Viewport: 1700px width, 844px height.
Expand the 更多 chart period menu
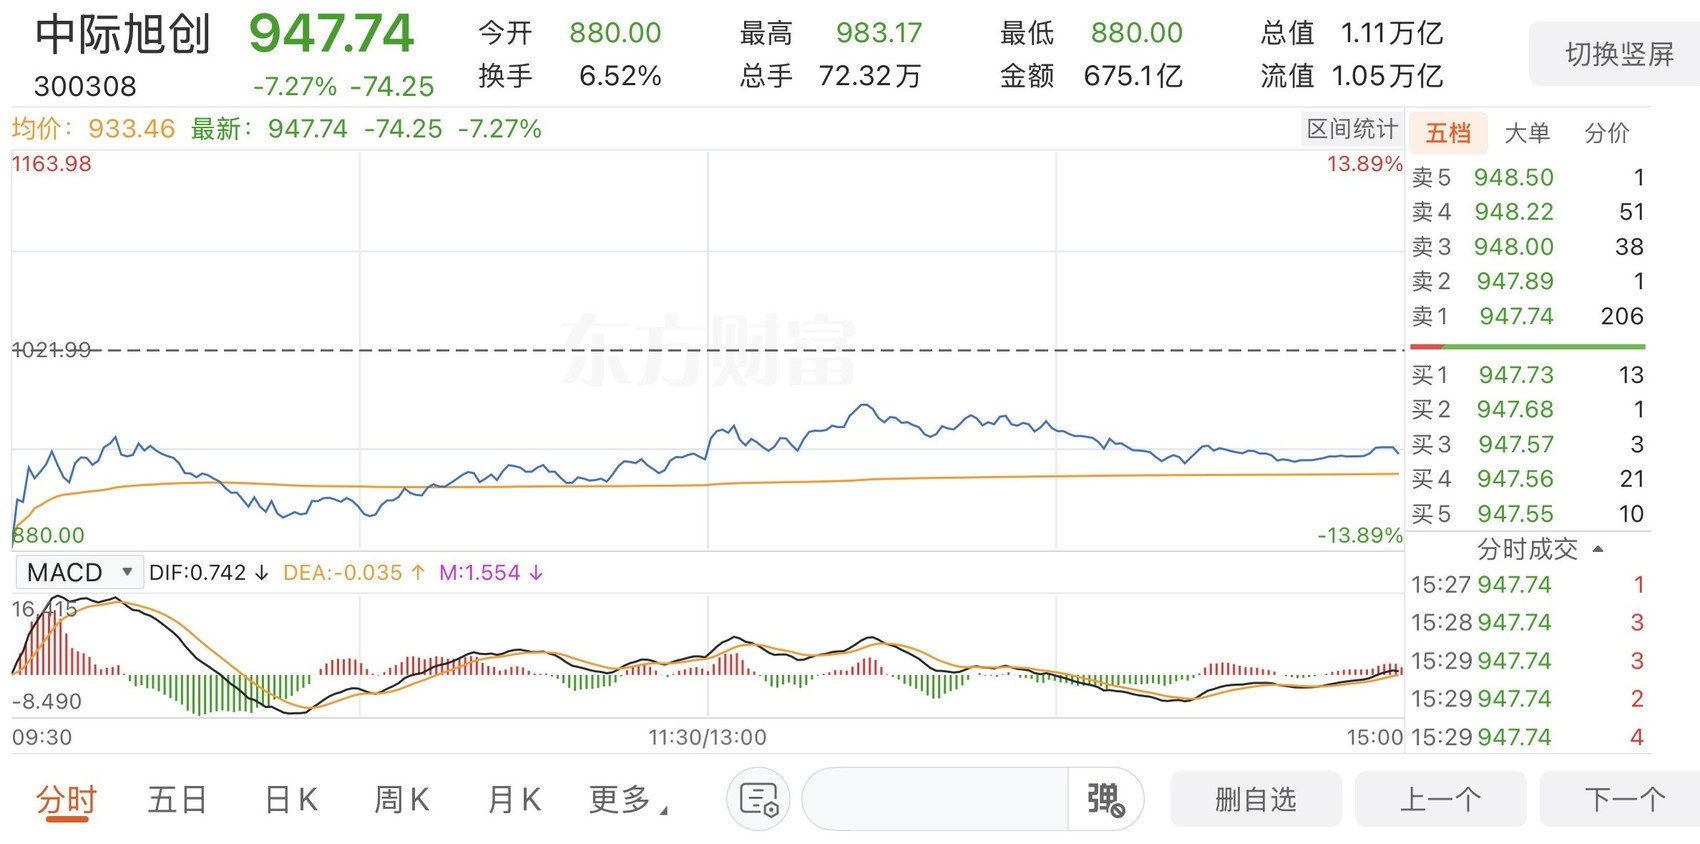tap(627, 799)
